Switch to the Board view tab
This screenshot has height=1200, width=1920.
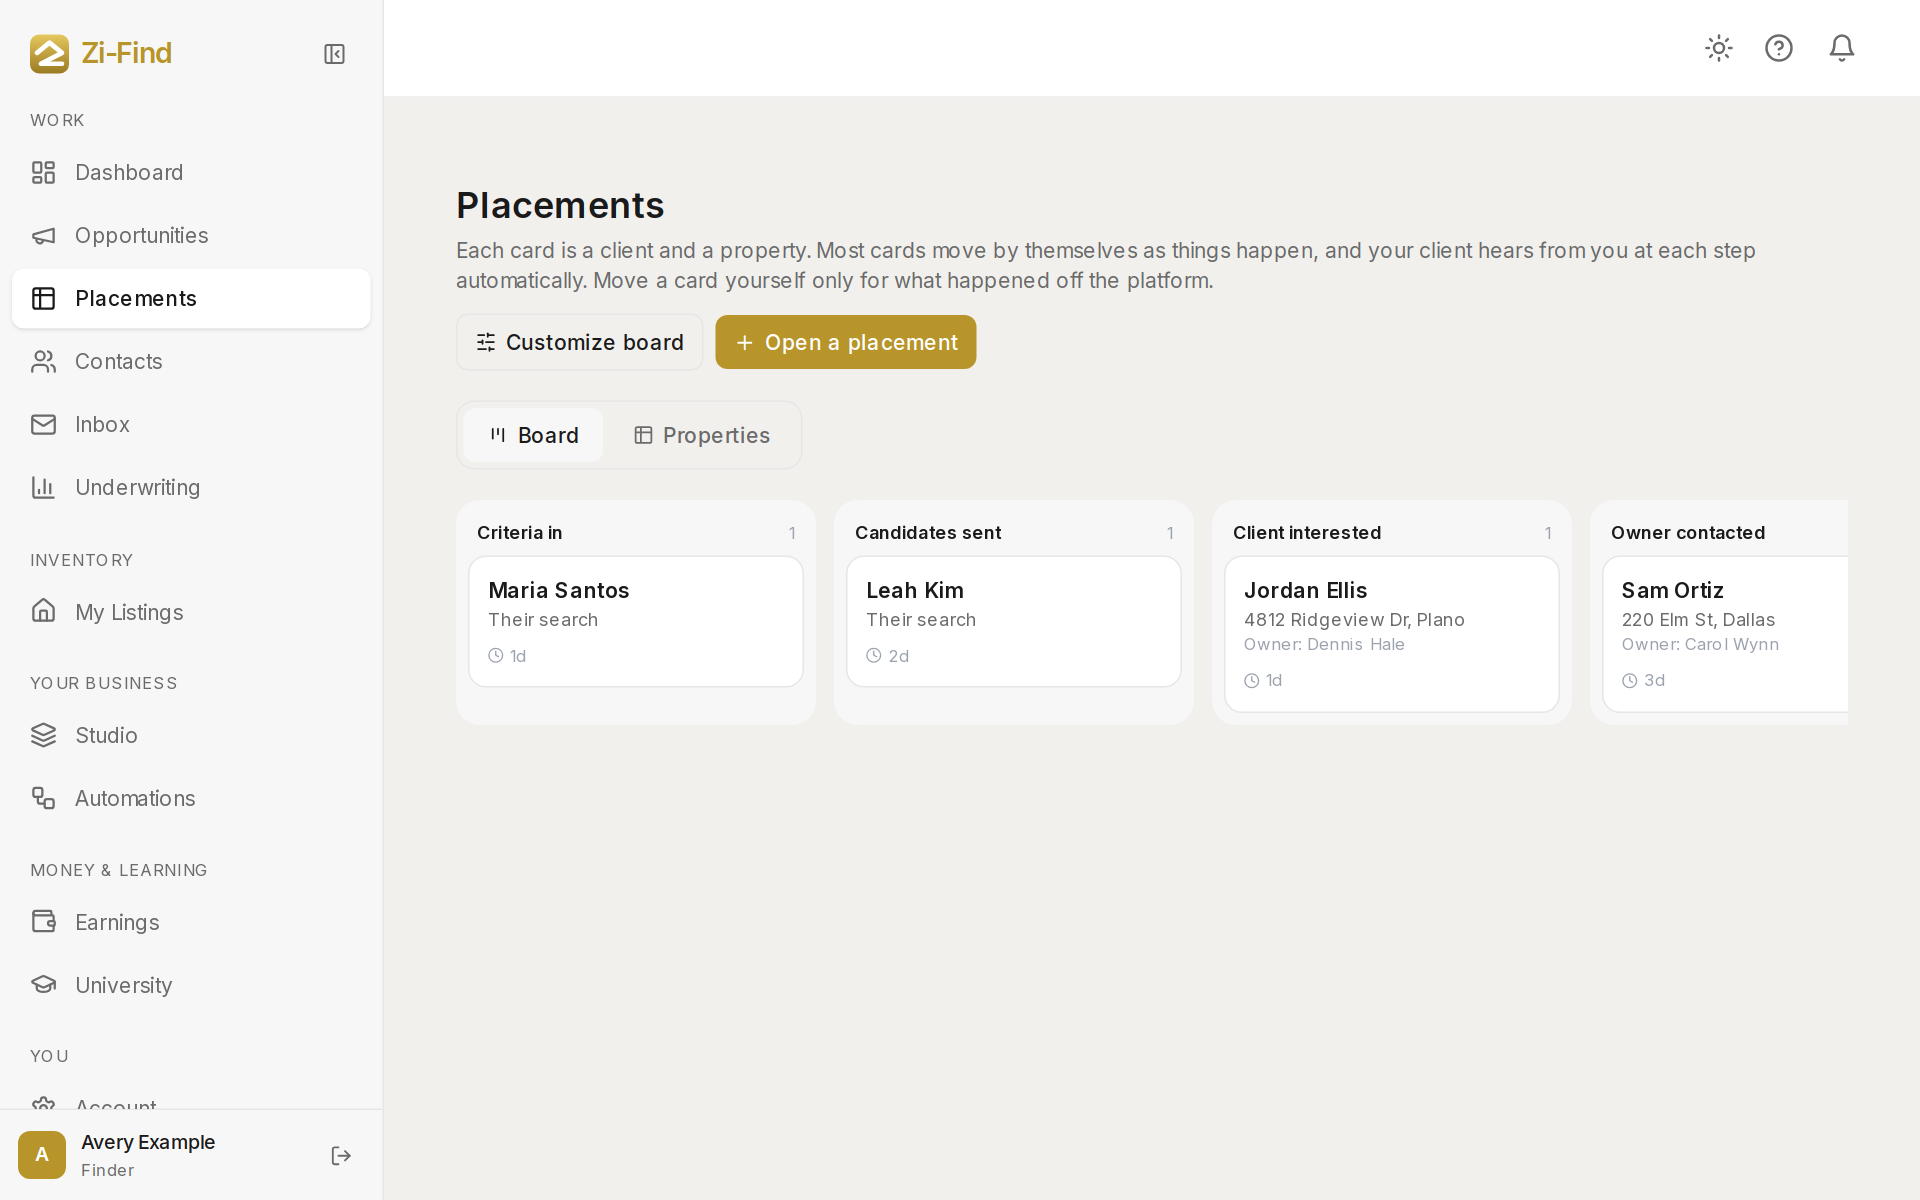[x=533, y=435]
